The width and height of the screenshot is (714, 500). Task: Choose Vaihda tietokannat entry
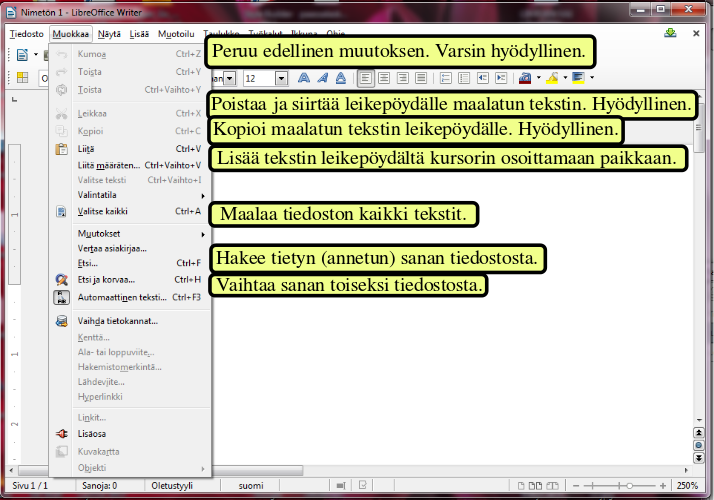point(130,321)
